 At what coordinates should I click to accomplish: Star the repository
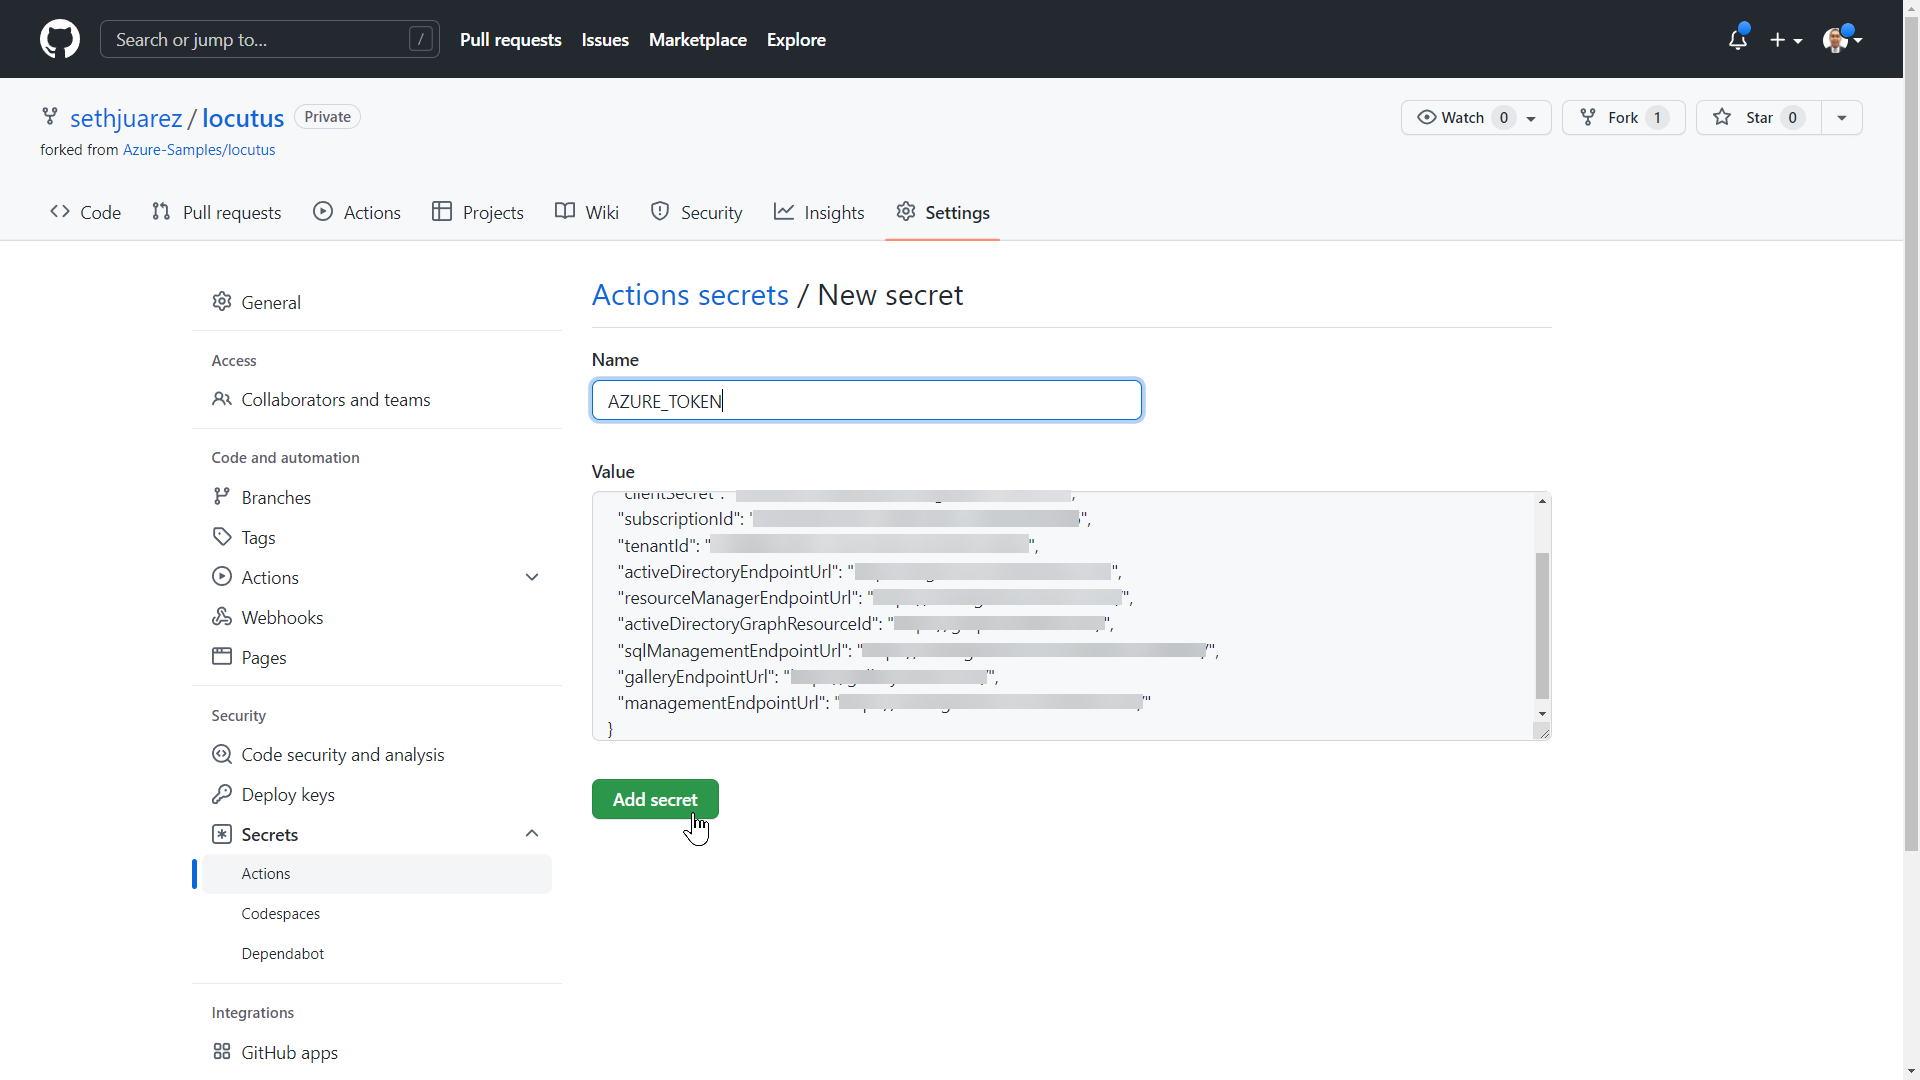tap(1758, 117)
